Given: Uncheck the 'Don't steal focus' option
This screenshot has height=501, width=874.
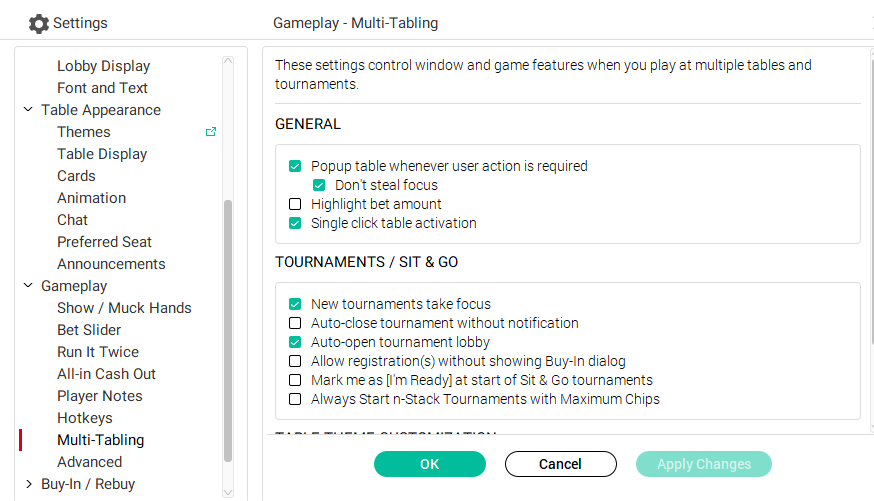Looking at the screenshot, I should (319, 185).
